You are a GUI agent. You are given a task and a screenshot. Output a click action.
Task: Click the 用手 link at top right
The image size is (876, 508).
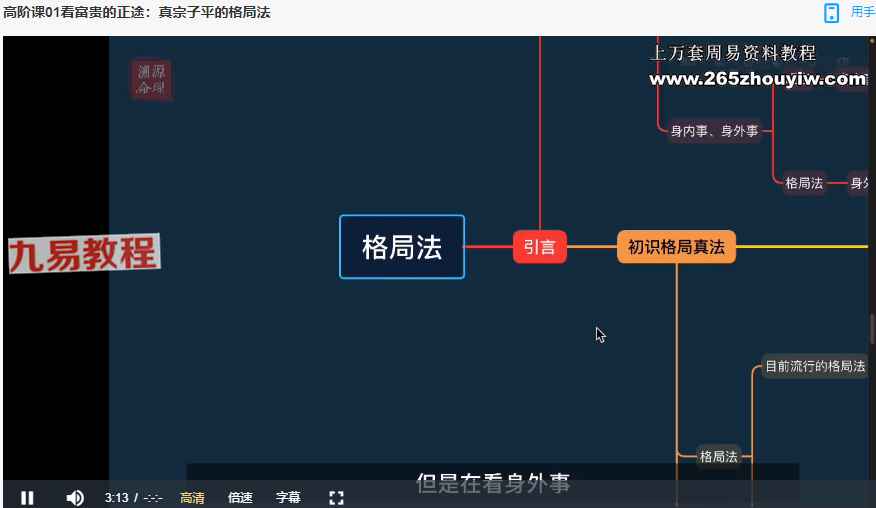point(862,13)
